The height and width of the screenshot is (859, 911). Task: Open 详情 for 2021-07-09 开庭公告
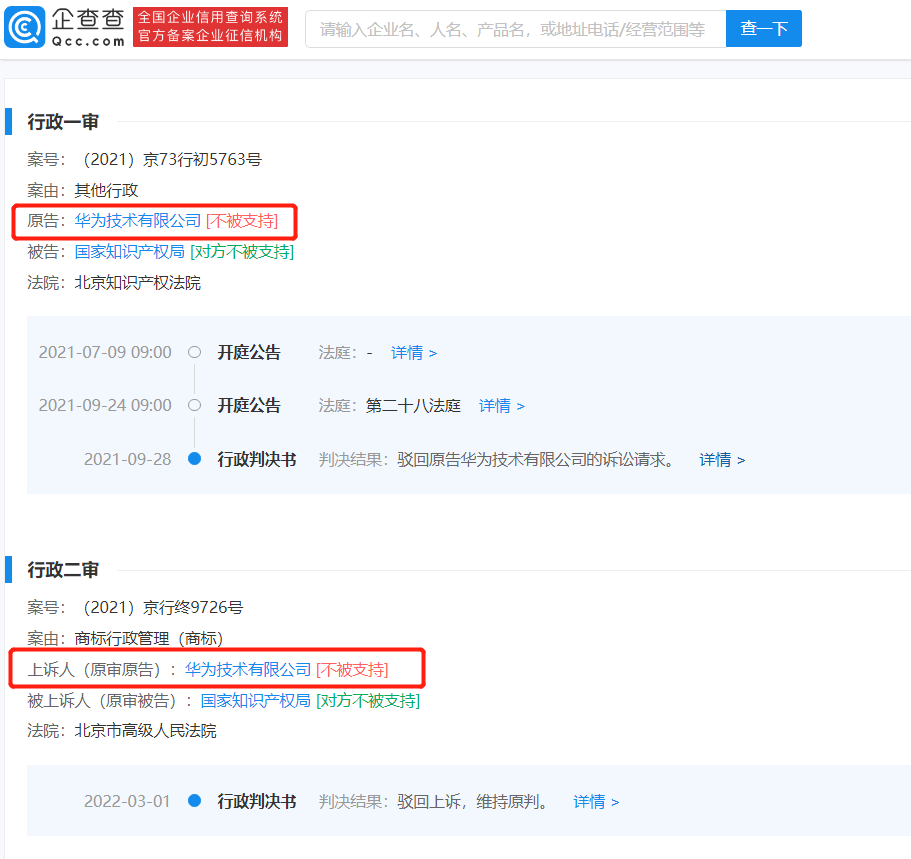click(x=414, y=353)
